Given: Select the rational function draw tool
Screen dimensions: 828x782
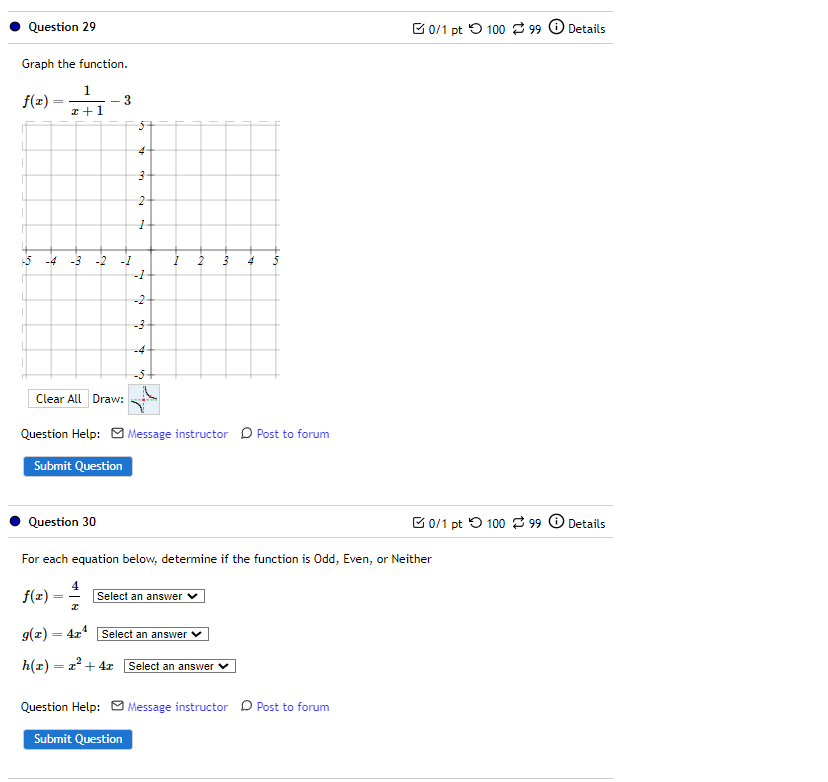Looking at the screenshot, I should pos(142,398).
